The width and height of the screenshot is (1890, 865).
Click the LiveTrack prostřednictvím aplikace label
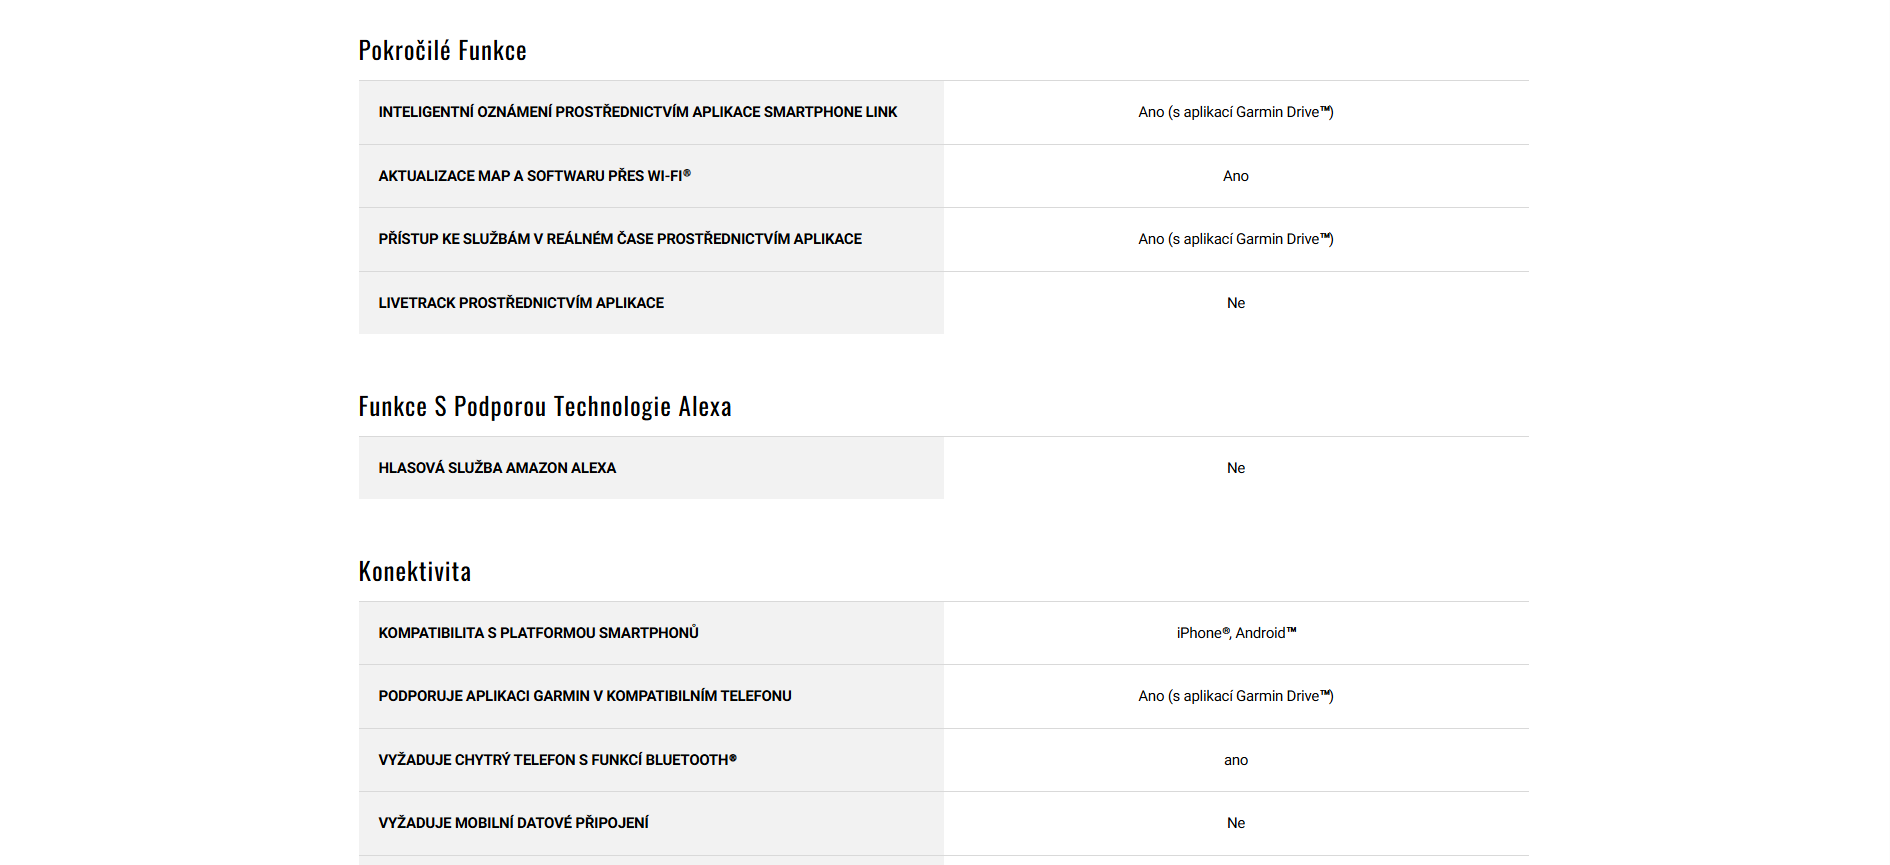[x=520, y=303]
